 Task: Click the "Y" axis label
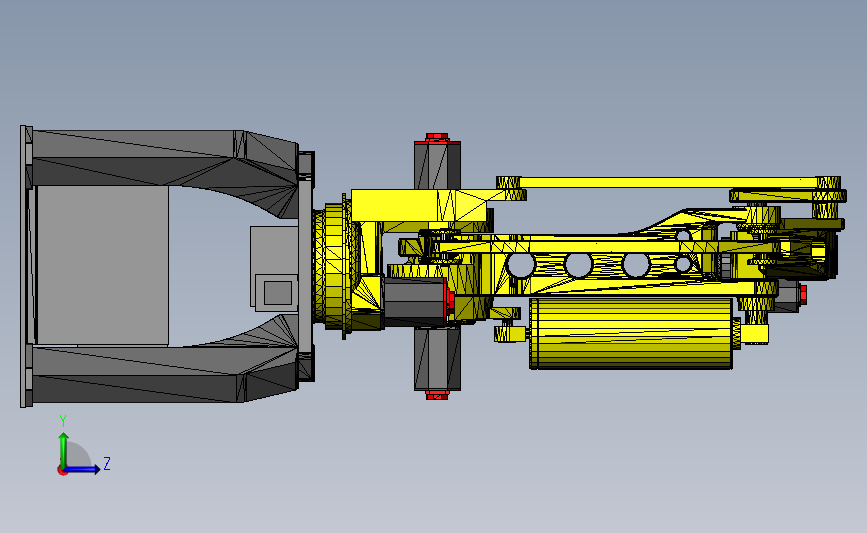pyautogui.click(x=63, y=421)
